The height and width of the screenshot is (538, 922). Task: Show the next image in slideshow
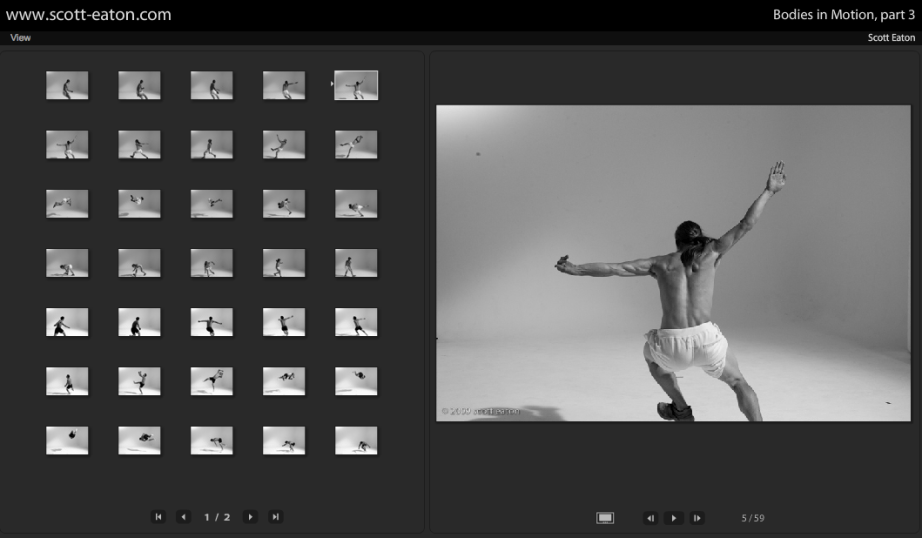point(698,518)
